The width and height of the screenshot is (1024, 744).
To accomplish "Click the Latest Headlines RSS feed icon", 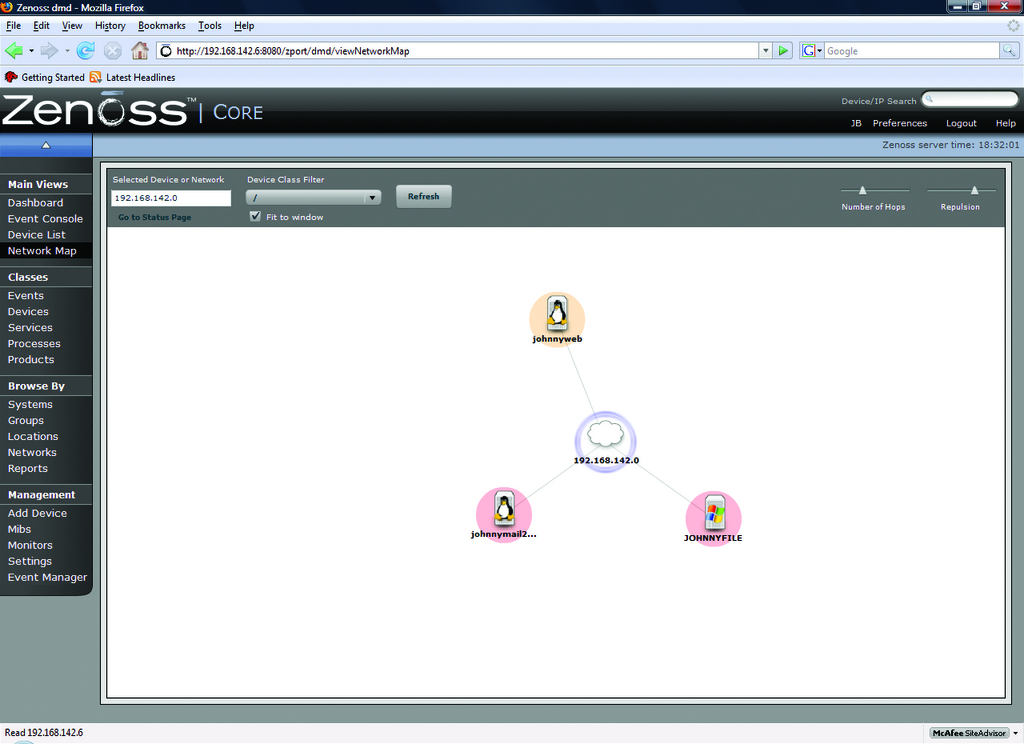I will click(96, 77).
